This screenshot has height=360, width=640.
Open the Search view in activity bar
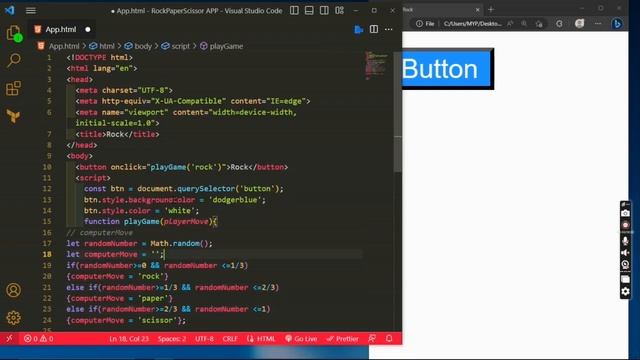coord(13,60)
